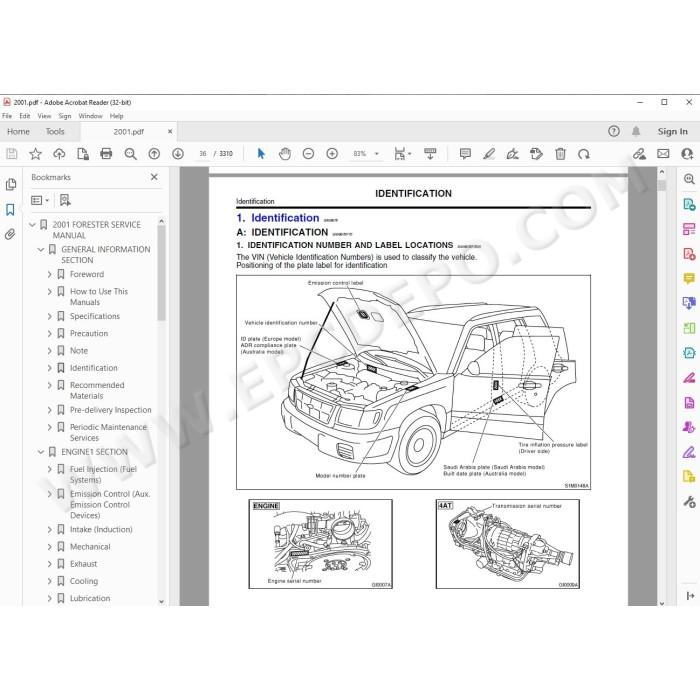Click the add comment note icon
This screenshot has height=700, width=700.
point(465,154)
